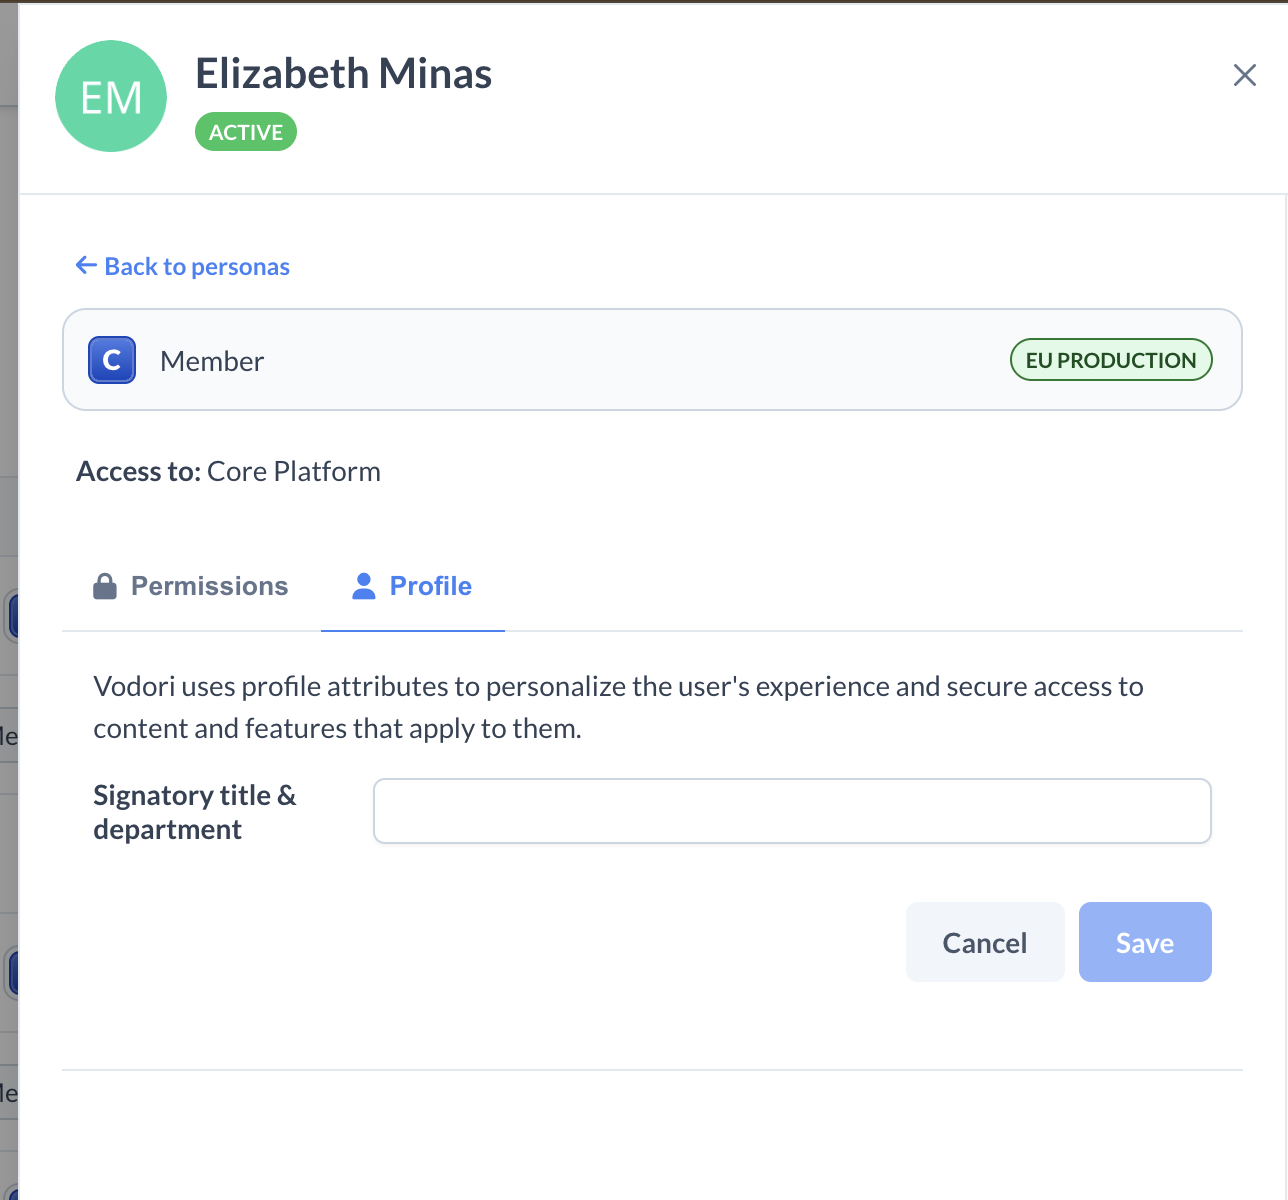Screen dimensions: 1288x1200
Task: Click the person icon beside Profile
Action: (x=364, y=586)
